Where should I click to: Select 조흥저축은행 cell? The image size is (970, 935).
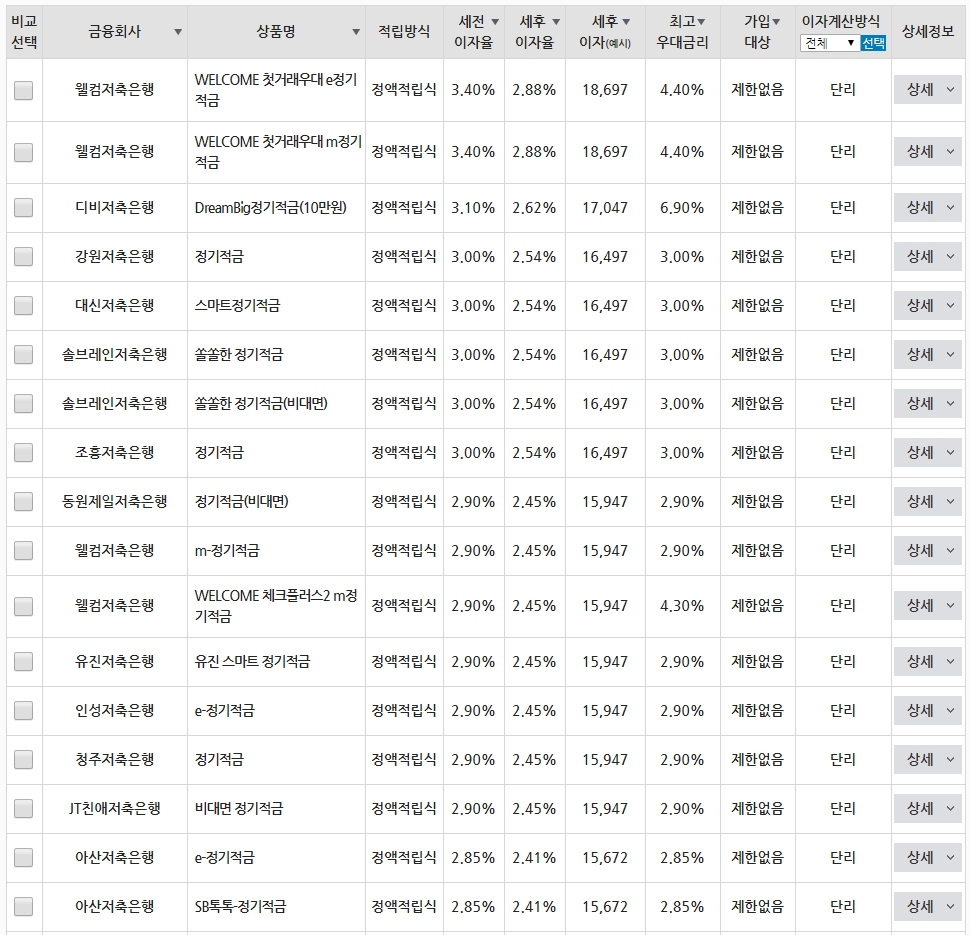click(114, 452)
